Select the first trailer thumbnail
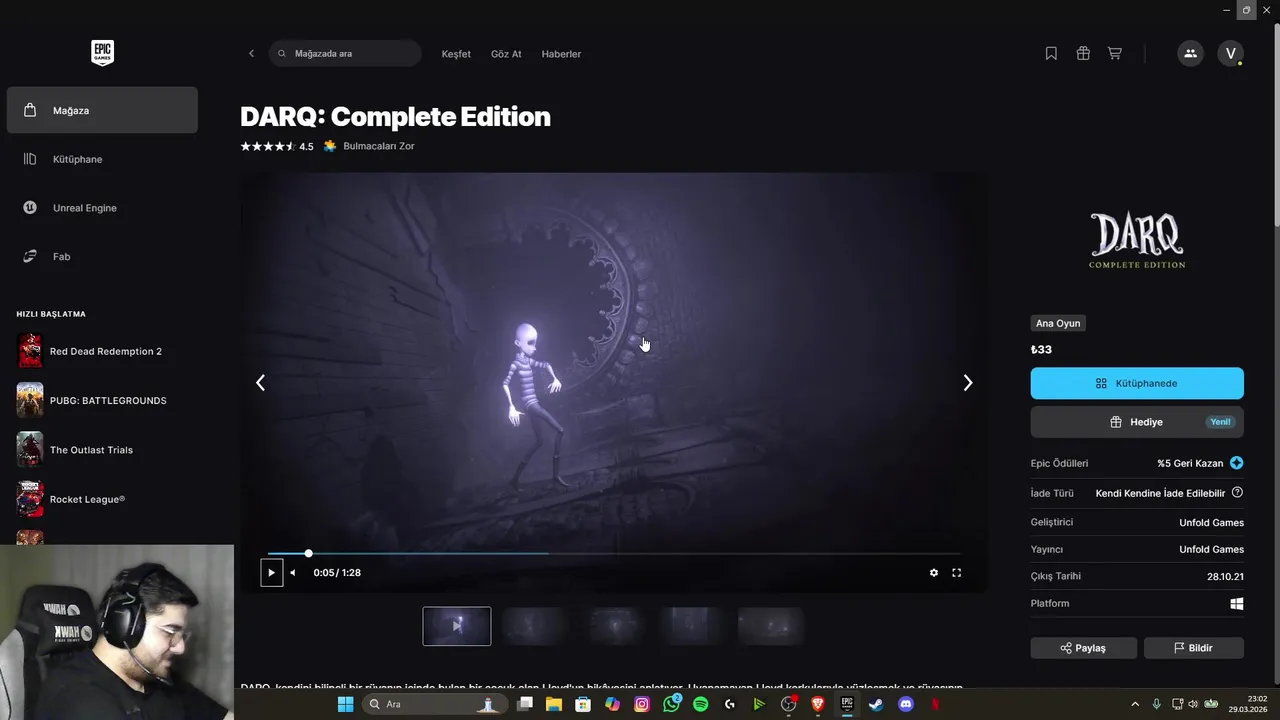This screenshot has width=1280, height=720. [457, 626]
